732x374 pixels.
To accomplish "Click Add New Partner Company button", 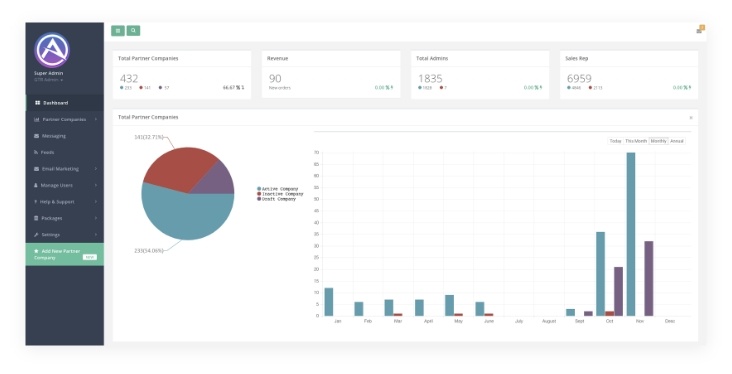I will [x=65, y=254].
